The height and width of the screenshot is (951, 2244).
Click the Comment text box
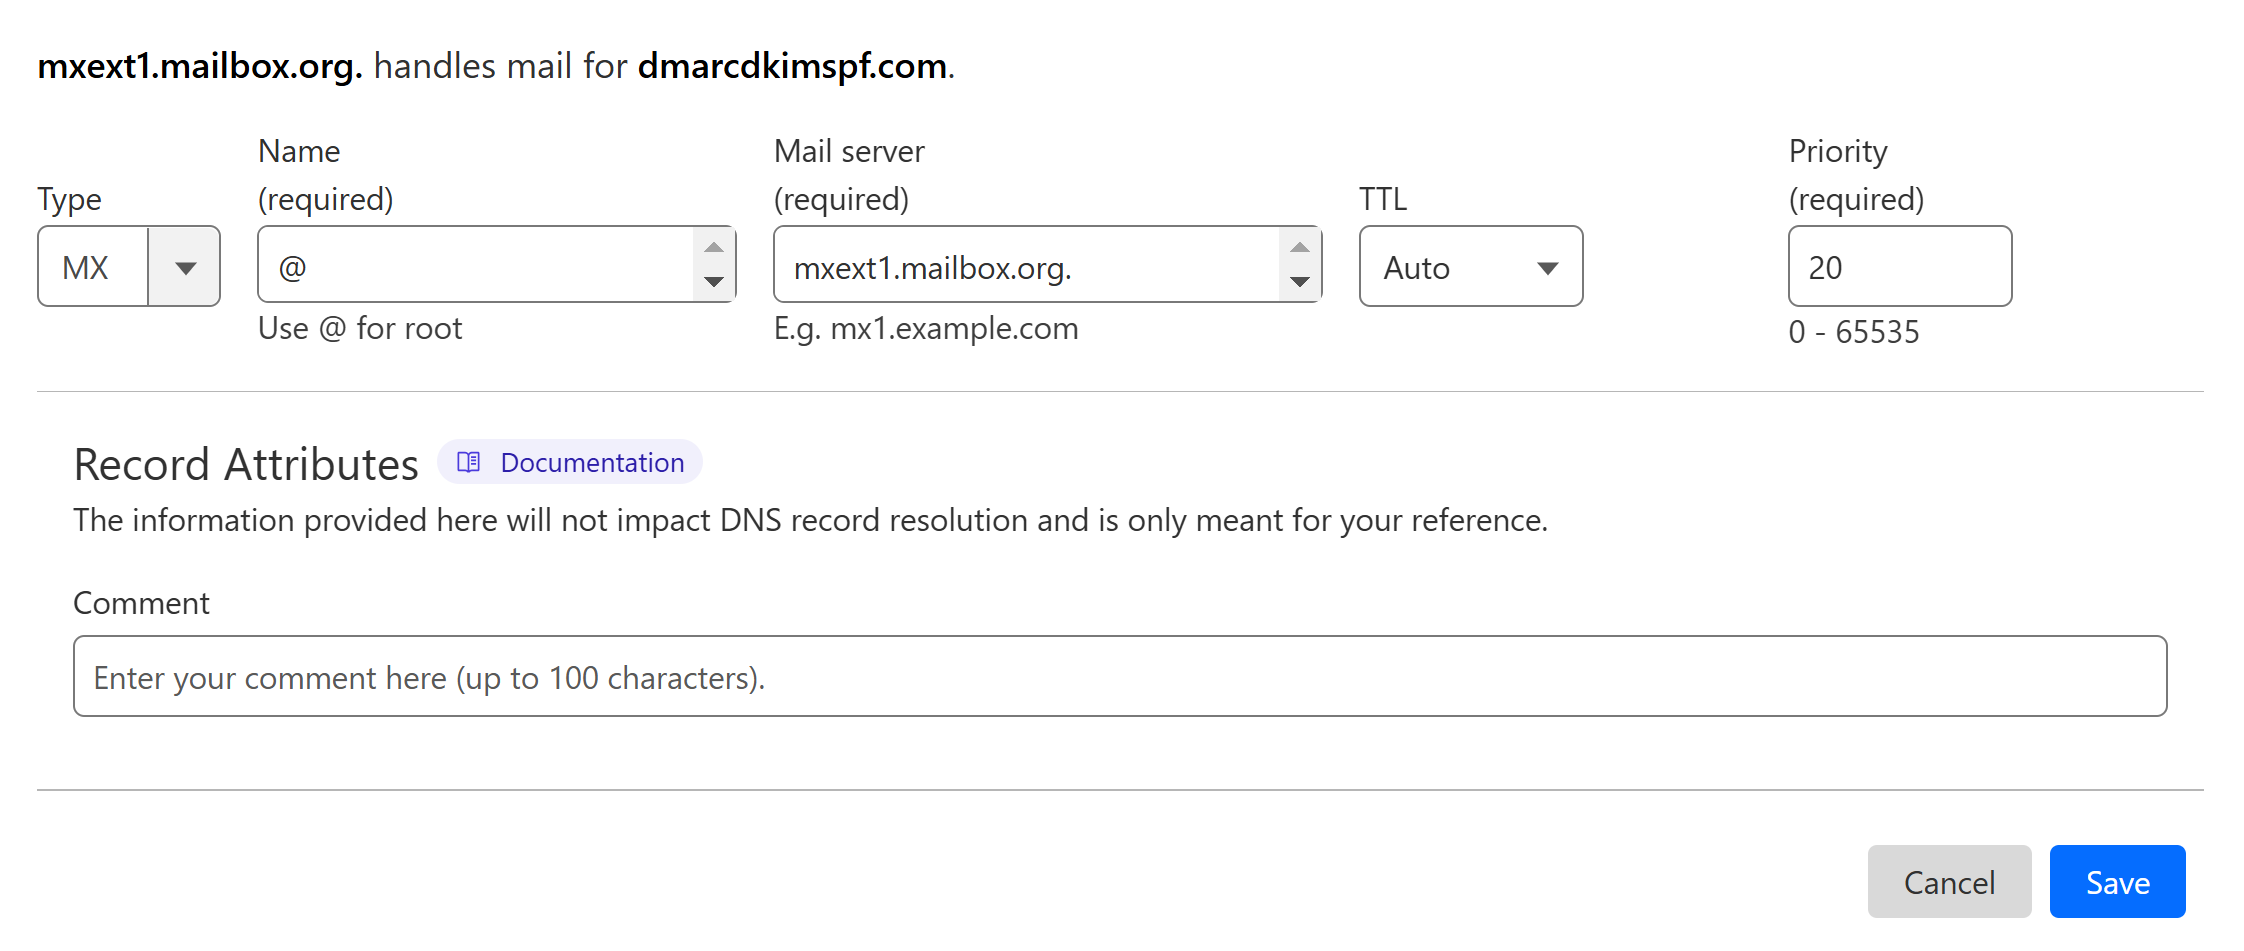(1120, 676)
